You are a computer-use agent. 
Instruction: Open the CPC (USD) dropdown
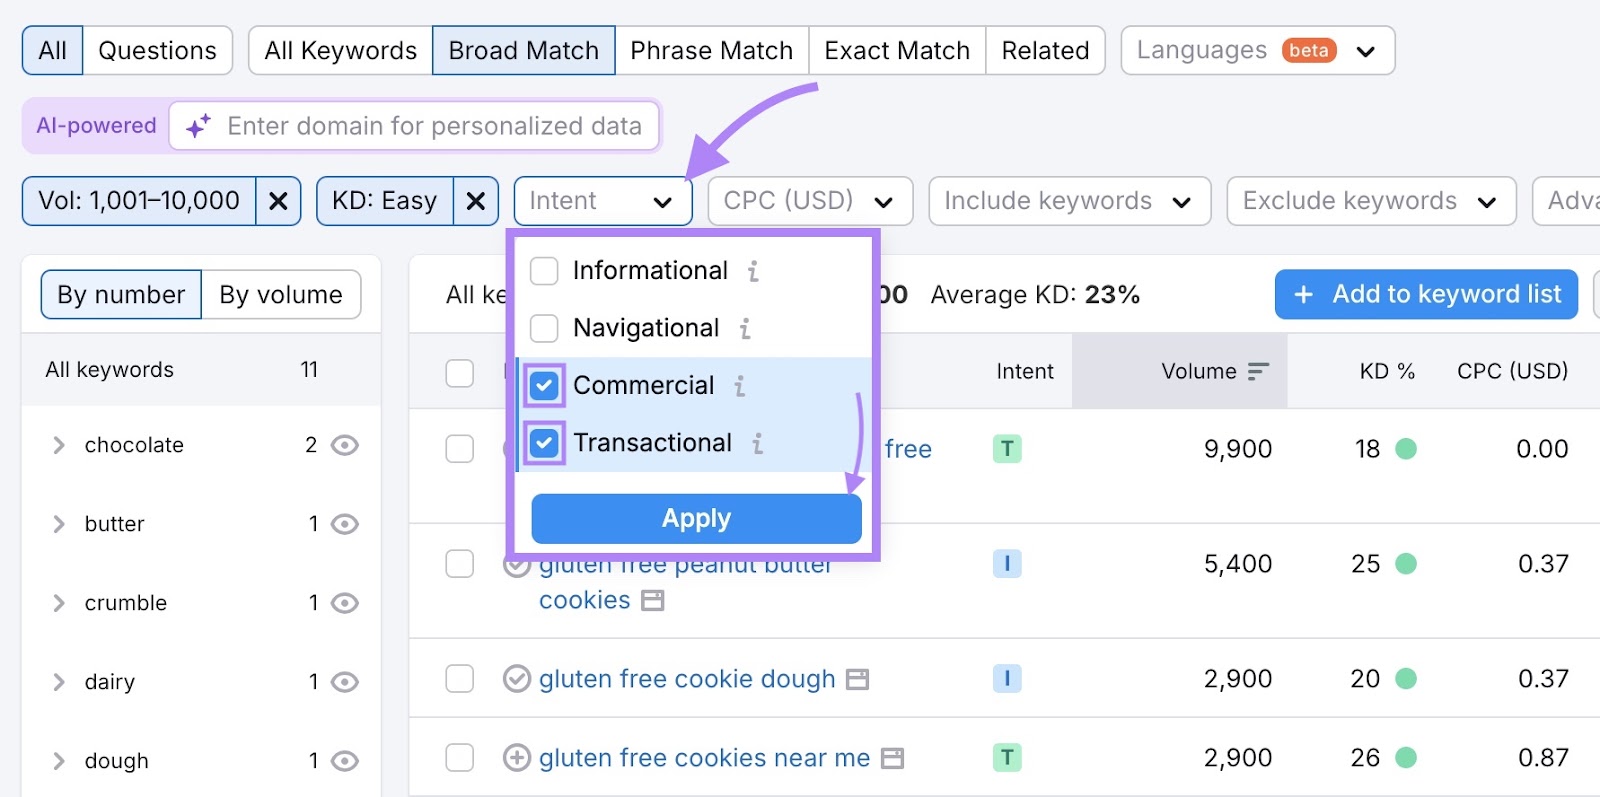tap(808, 200)
